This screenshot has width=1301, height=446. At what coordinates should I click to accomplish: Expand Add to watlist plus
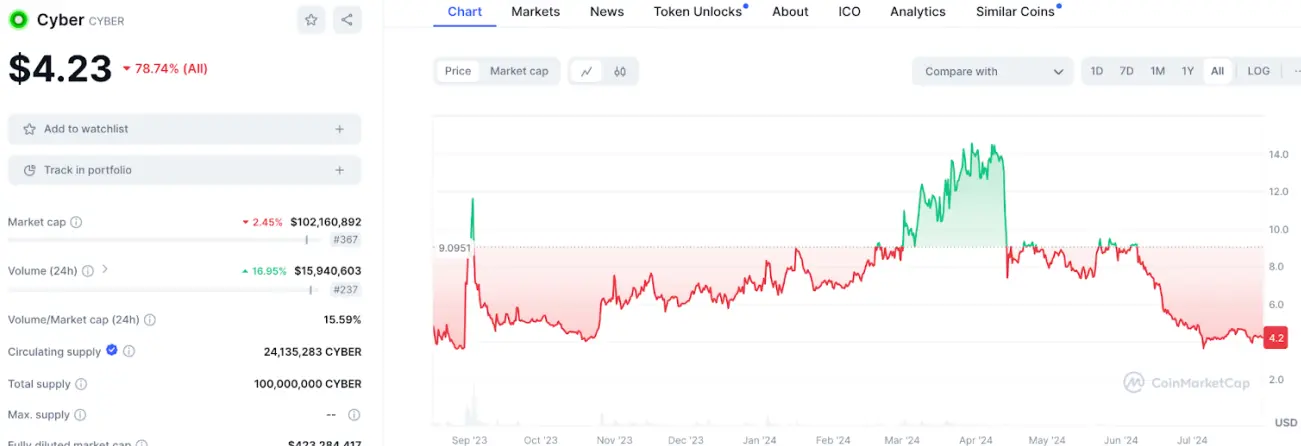pos(339,129)
